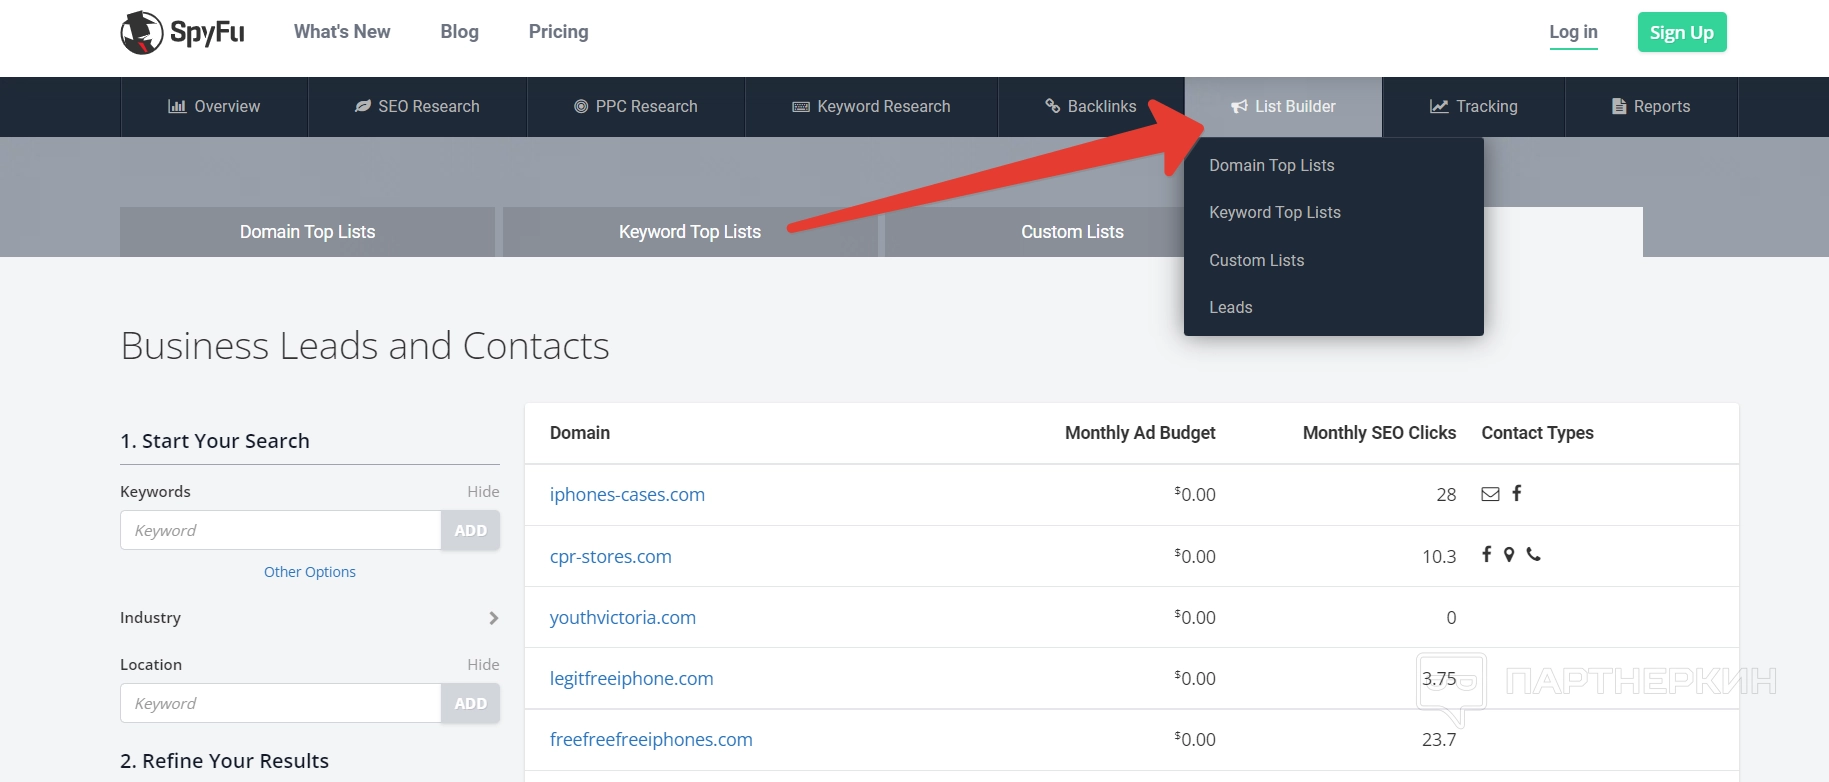Select Leads from the List Builder dropdown
Image resolution: width=1829 pixels, height=782 pixels.
[1230, 308]
